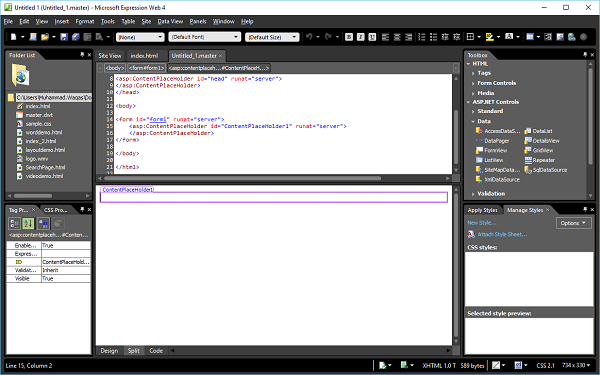The image size is (600, 375).
Task: Toggle Show categorized list in Tag Properties
Action: pyautogui.click(x=15, y=223)
